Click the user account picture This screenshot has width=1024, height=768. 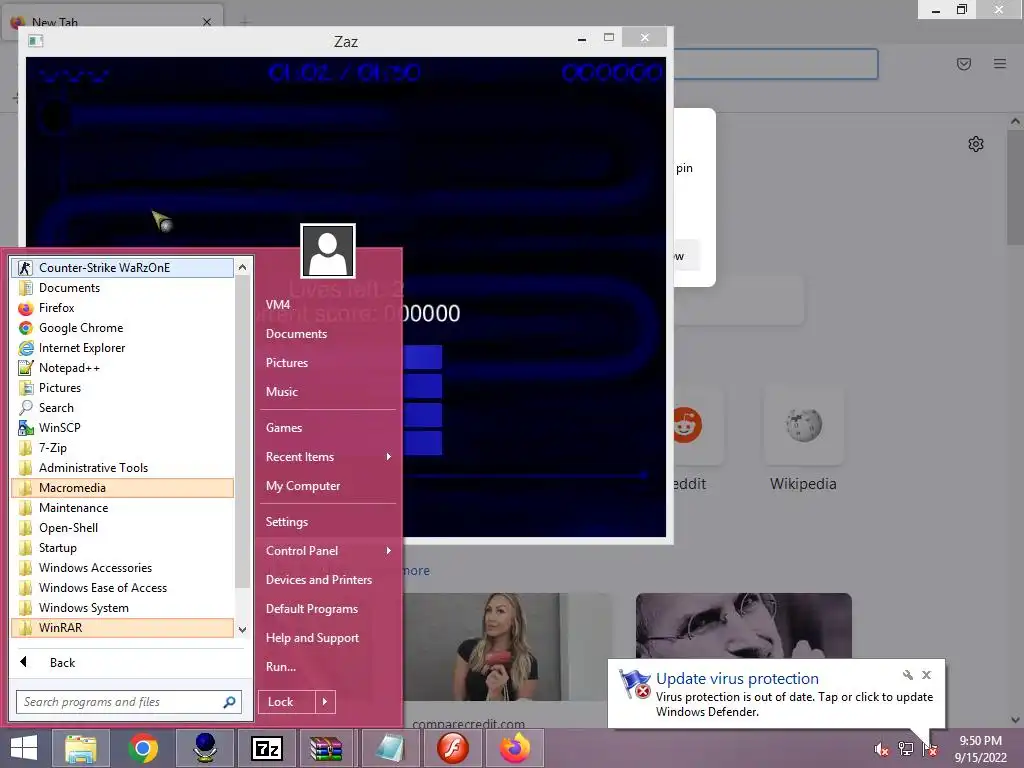pos(328,251)
